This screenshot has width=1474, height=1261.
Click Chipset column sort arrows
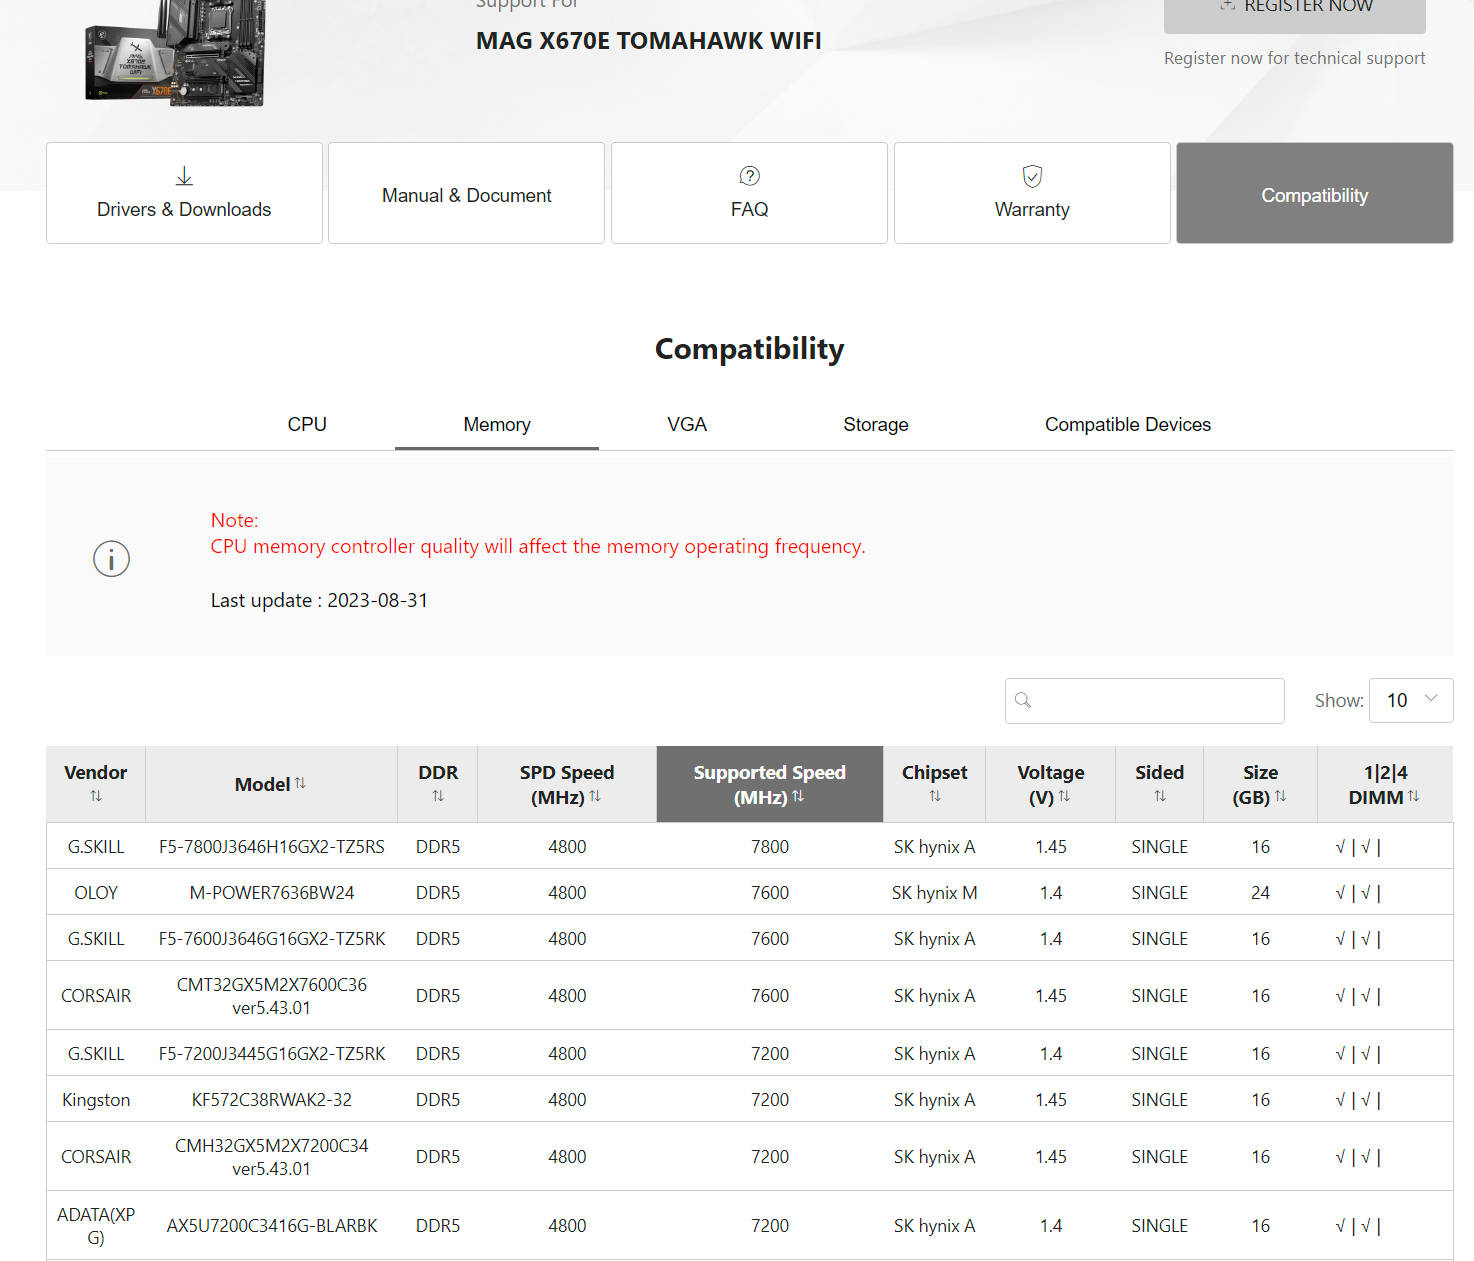934,796
